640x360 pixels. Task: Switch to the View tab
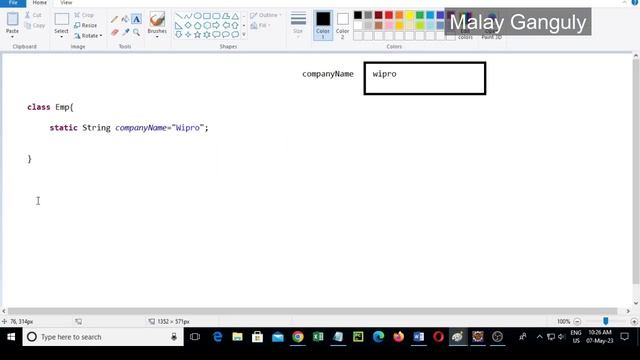(66, 3)
